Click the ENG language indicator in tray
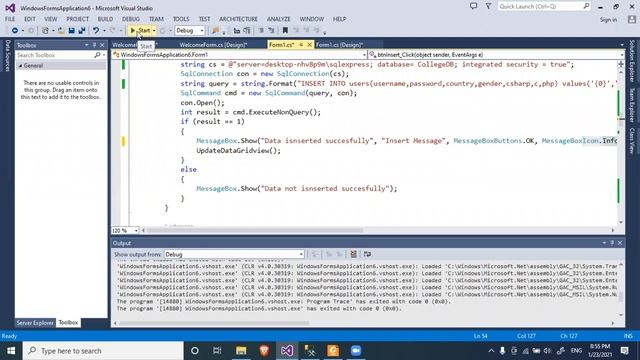 [x=576, y=351]
